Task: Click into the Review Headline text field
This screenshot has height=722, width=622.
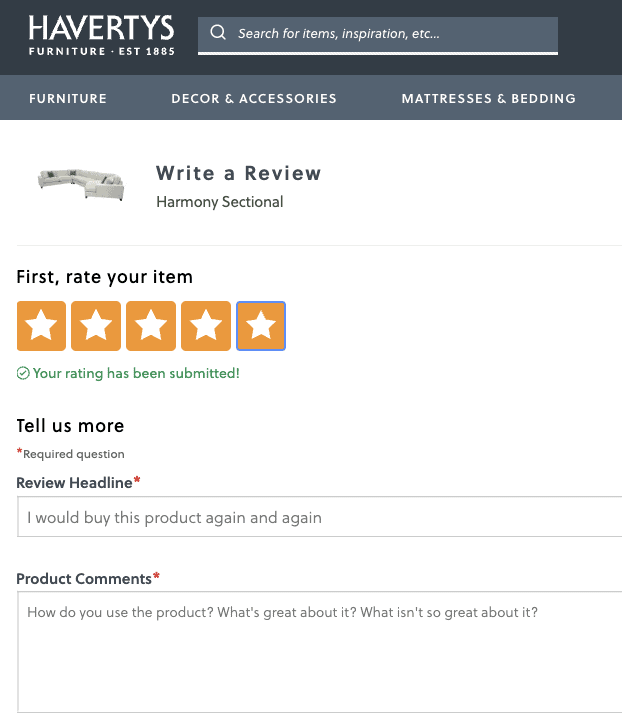Action: 320,517
